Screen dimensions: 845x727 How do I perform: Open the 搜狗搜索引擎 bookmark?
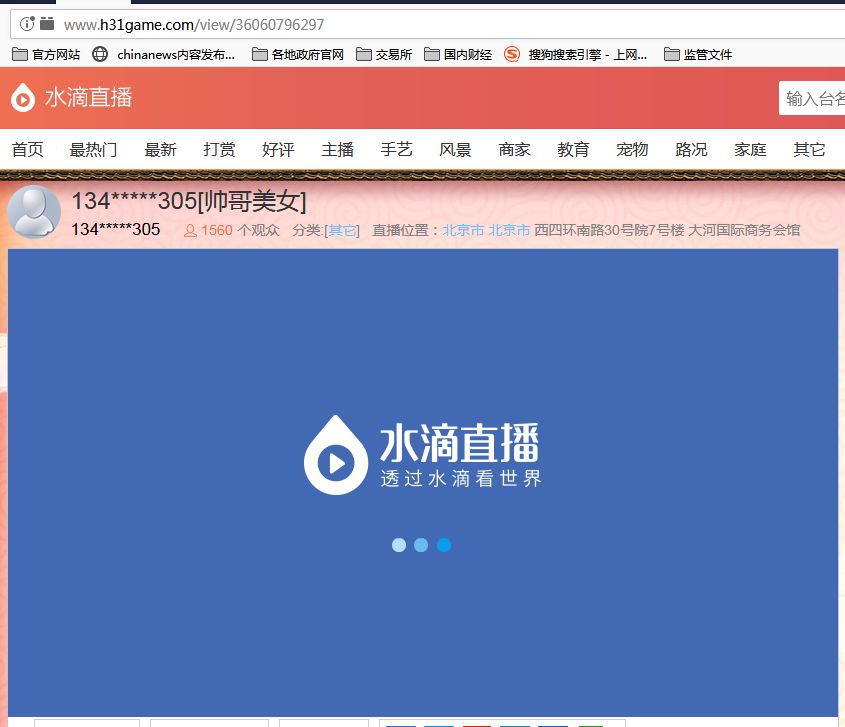pos(575,54)
